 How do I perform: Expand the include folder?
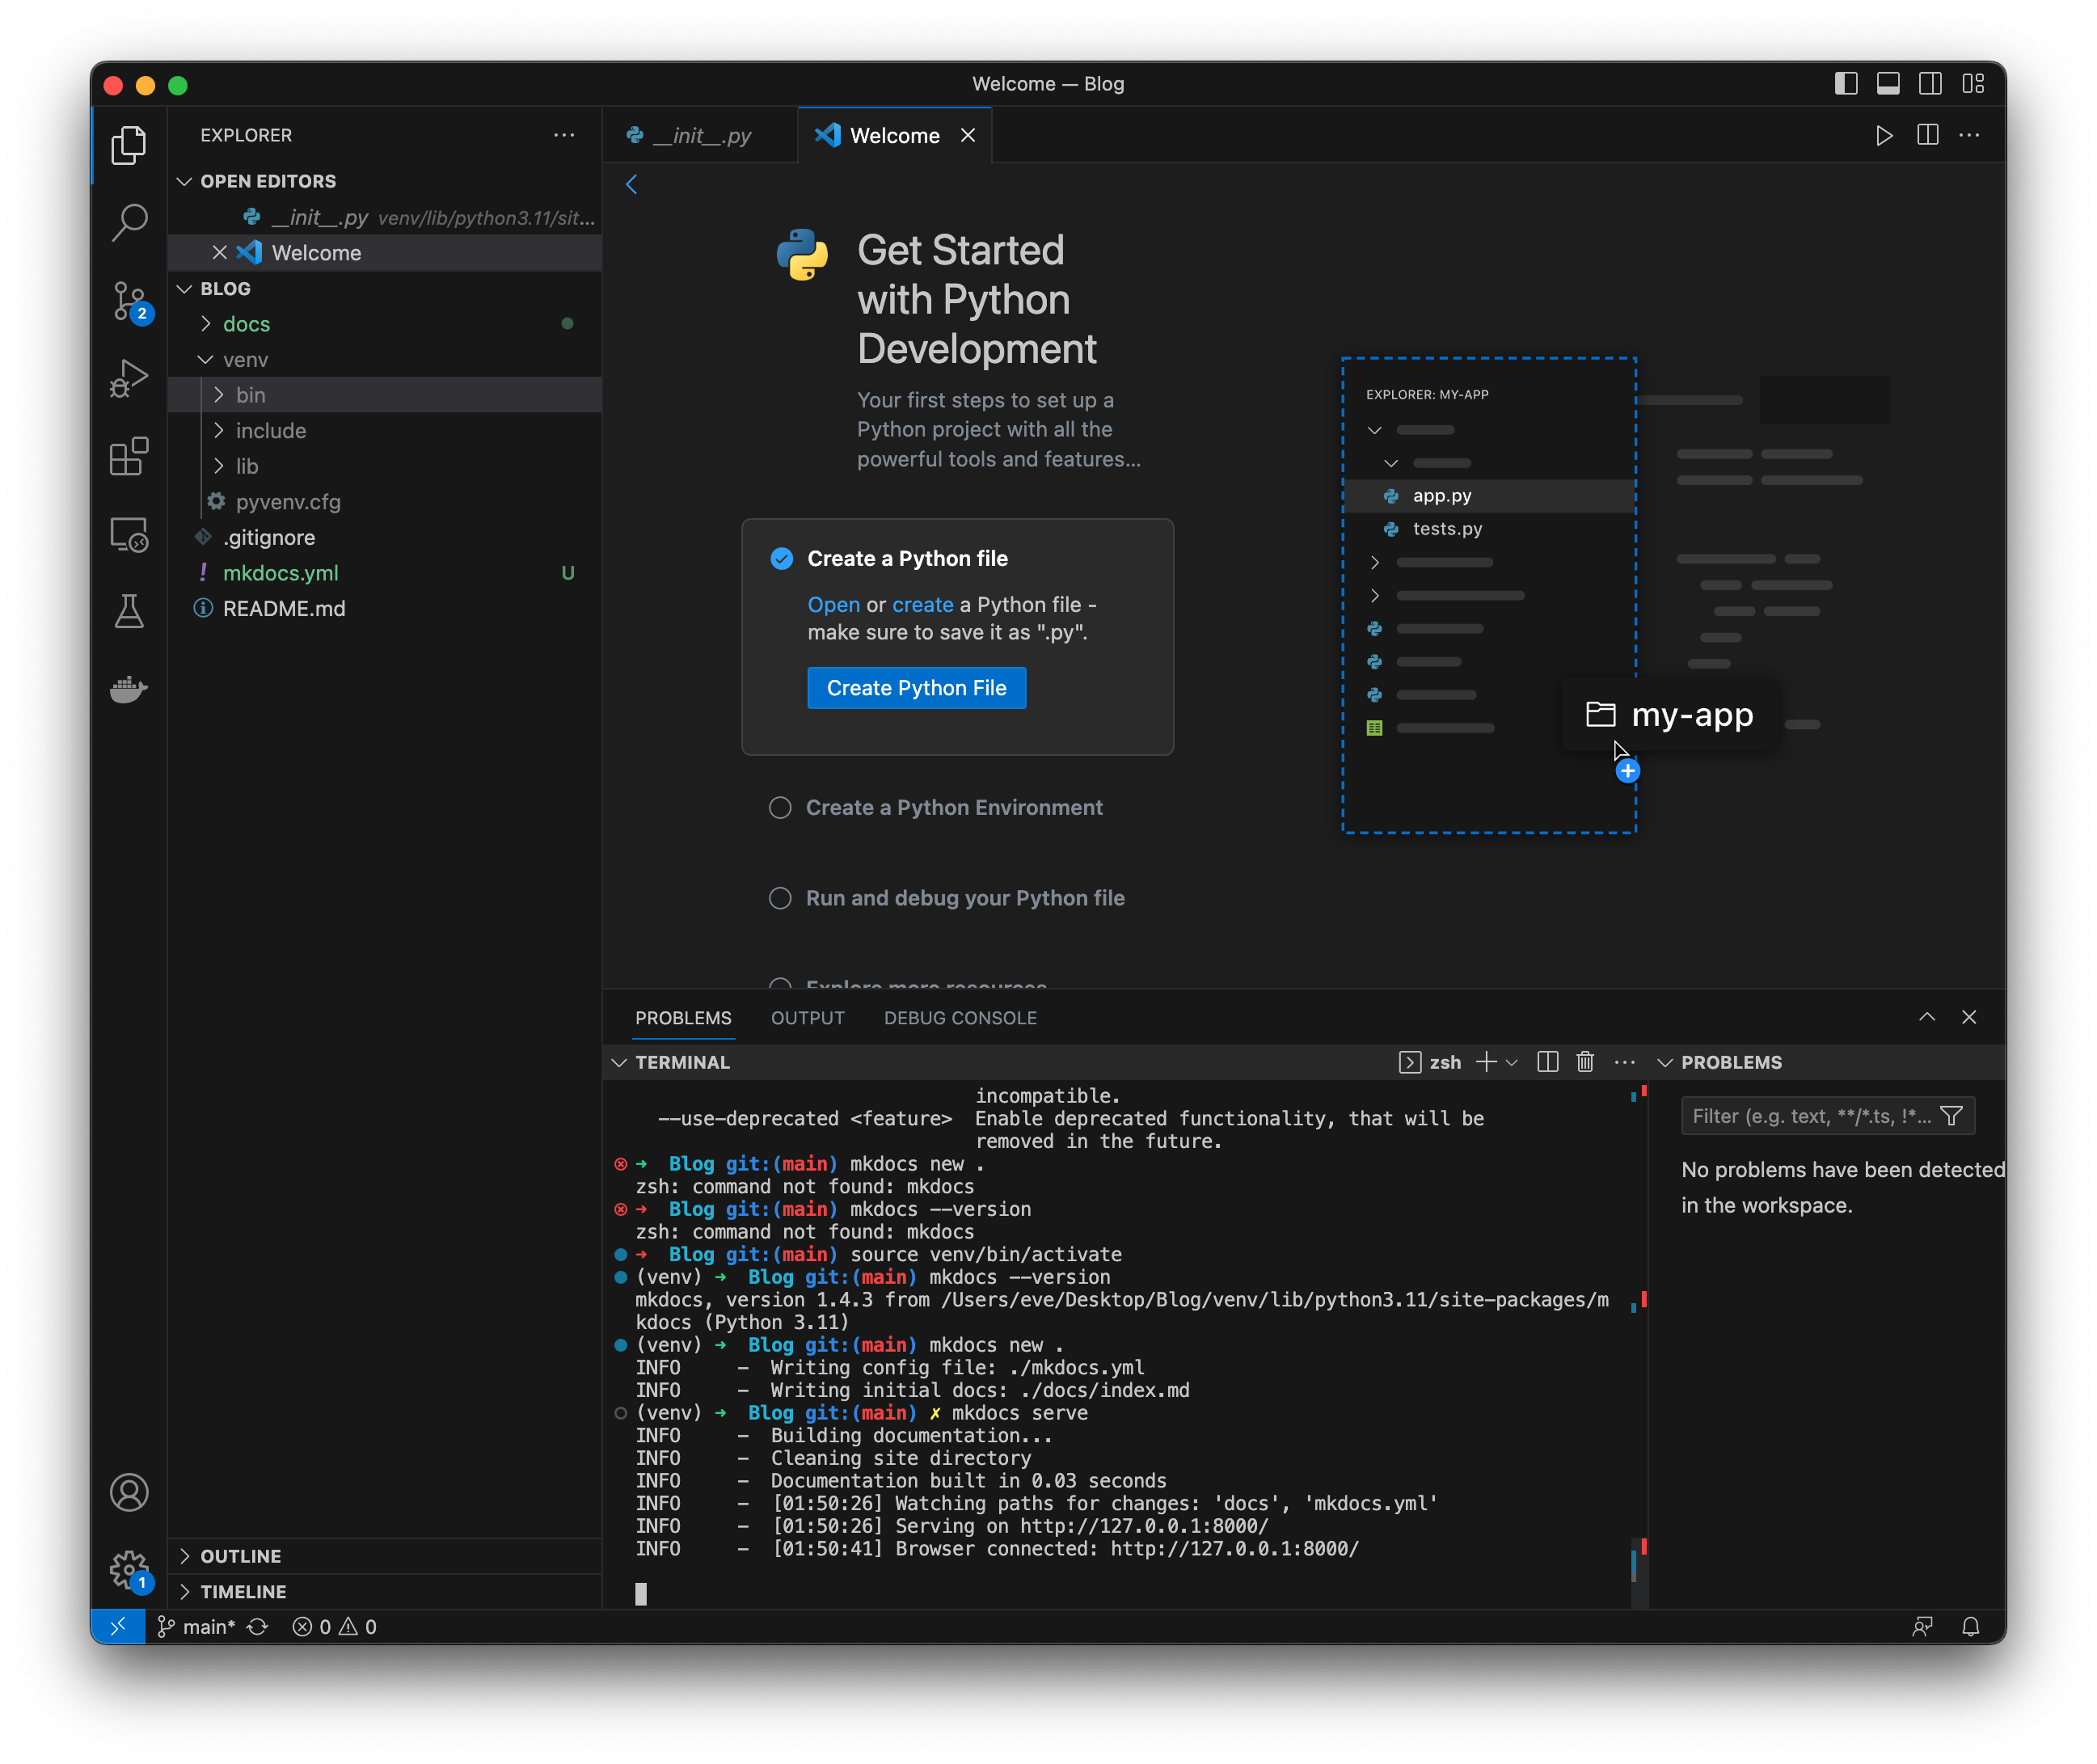385,431
